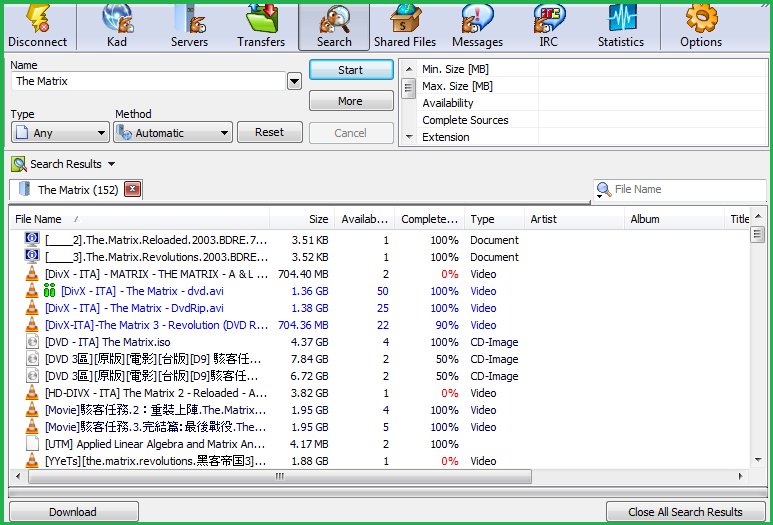Click the Min. Size [MB] value field
This screenshot has width=773, height=525.
click(652, 69)
